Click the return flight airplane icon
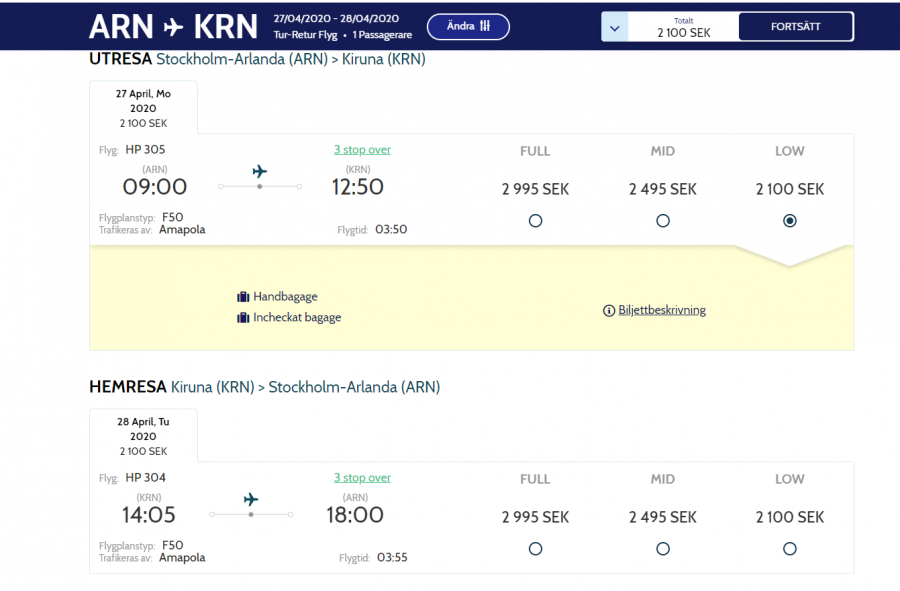 pos(251,499)
